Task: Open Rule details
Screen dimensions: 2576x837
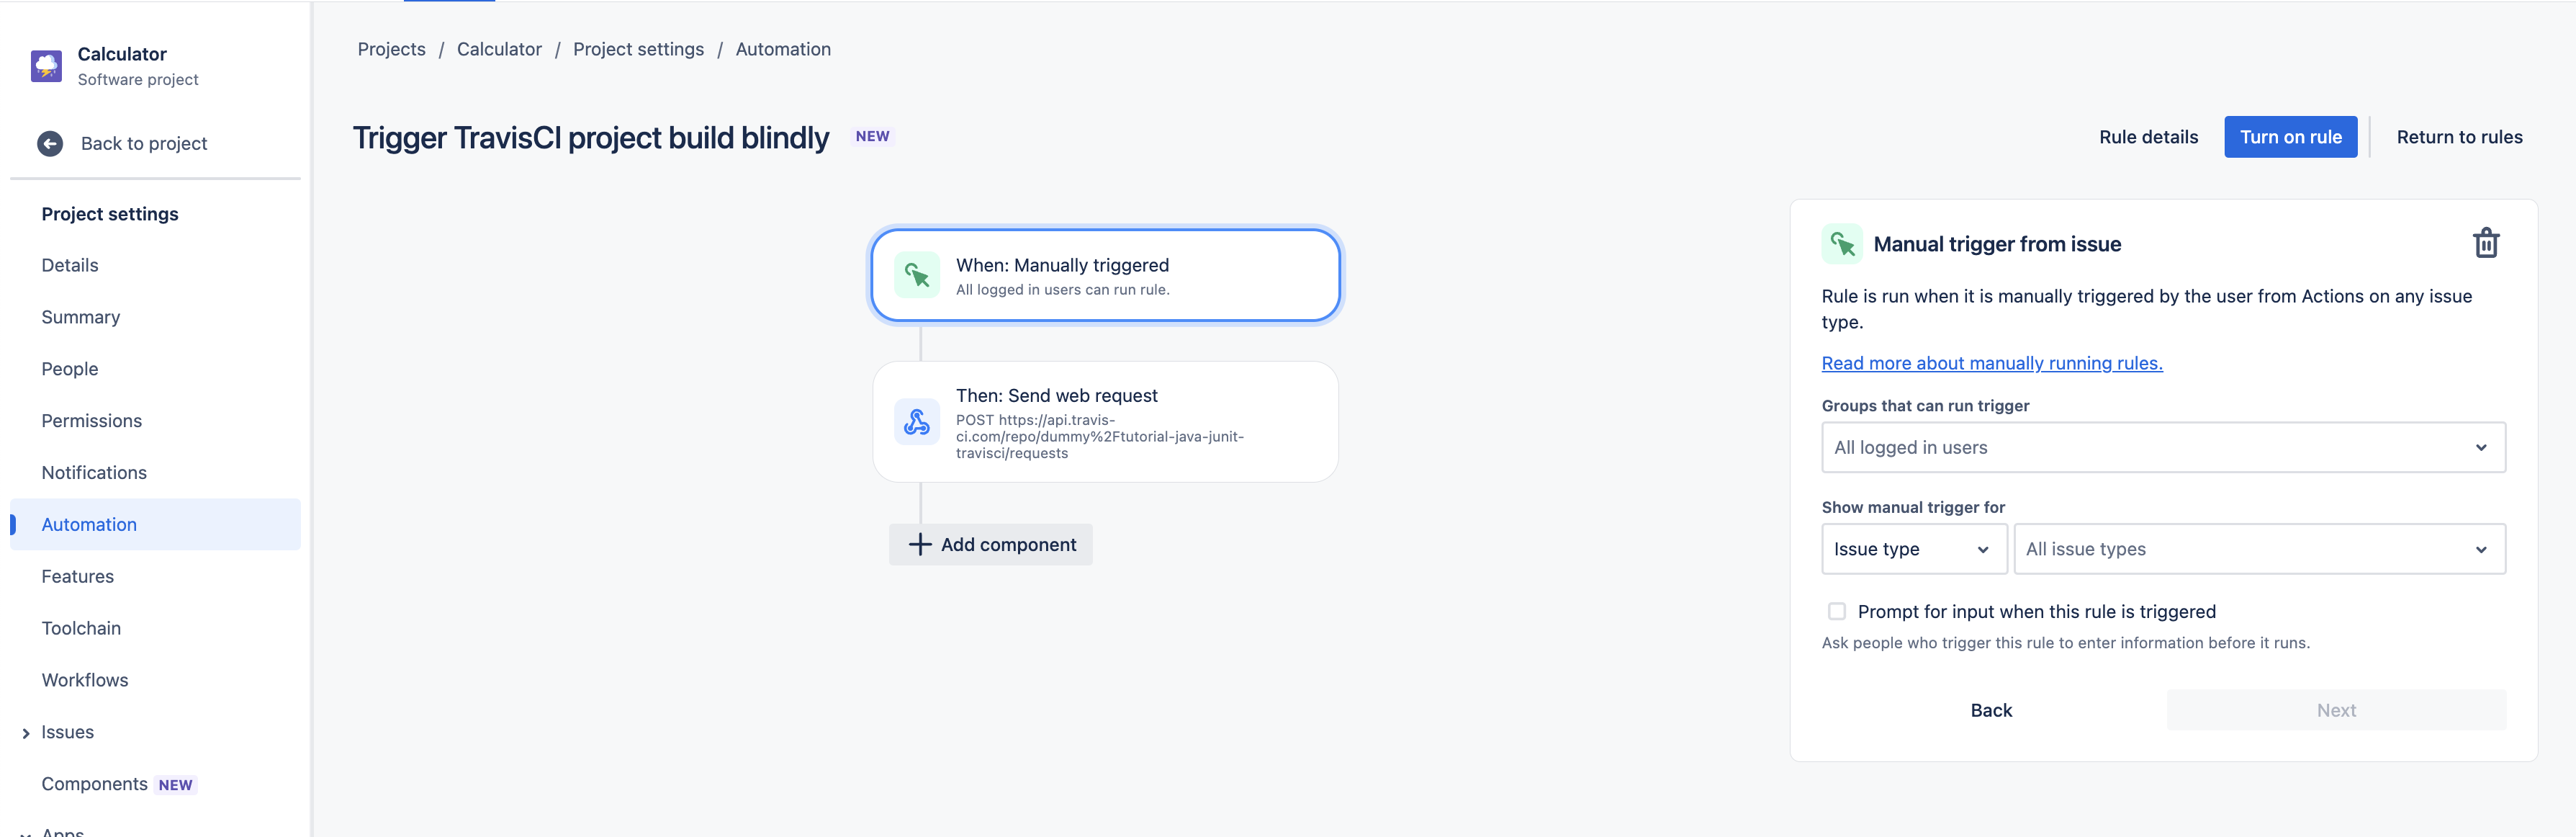Action: click(2148, 137)
